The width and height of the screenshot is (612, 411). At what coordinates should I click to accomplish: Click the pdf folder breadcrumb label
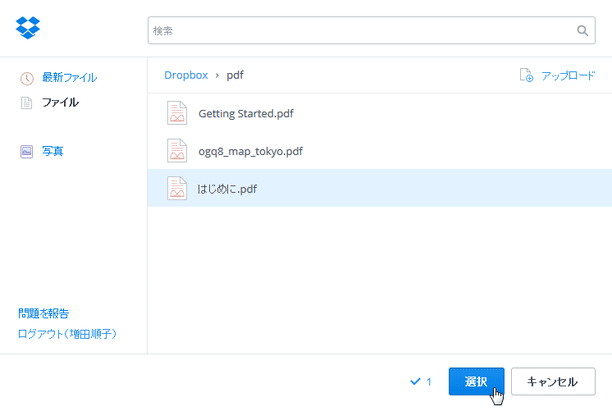point(235,75)
